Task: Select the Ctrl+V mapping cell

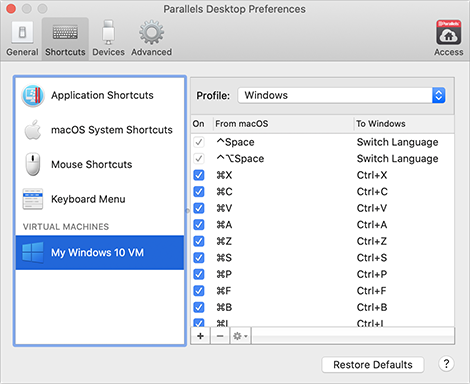Action: pyautogui.click(x=372, y=208)
